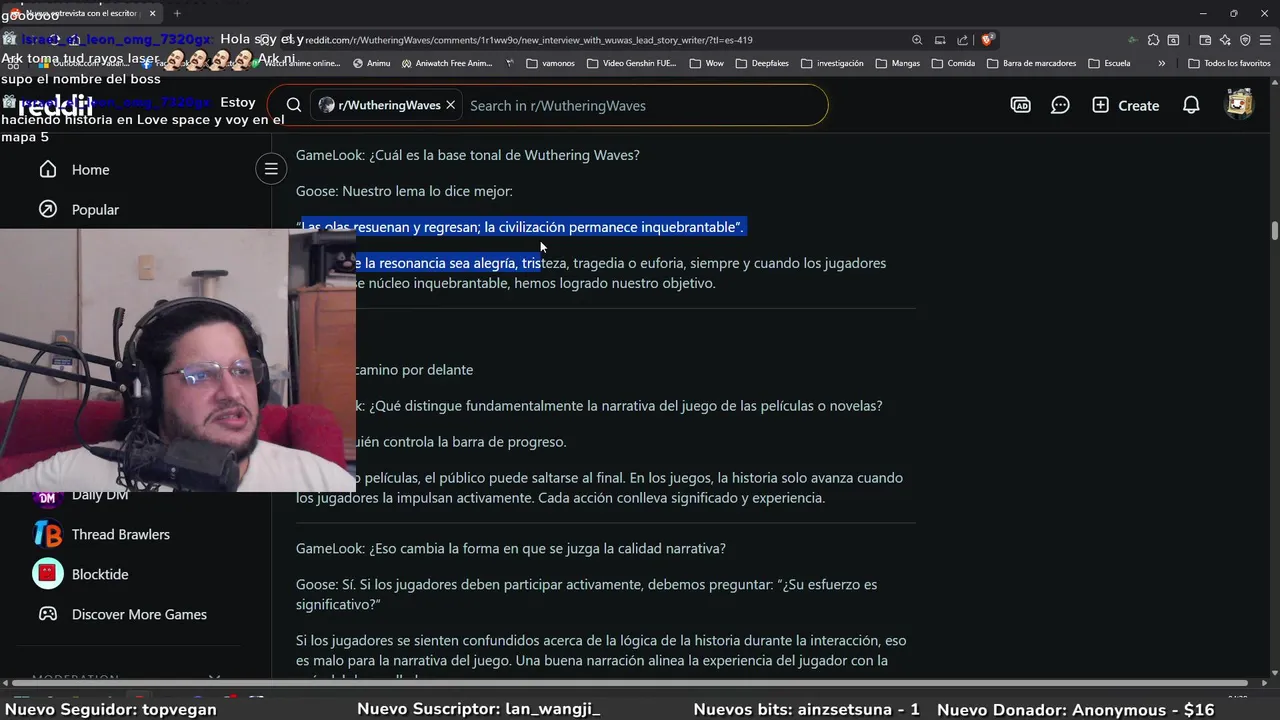Open Reddit chat messages icon
The width and height of the screenshot is (1280, 720).
(x=1061, y=105)
